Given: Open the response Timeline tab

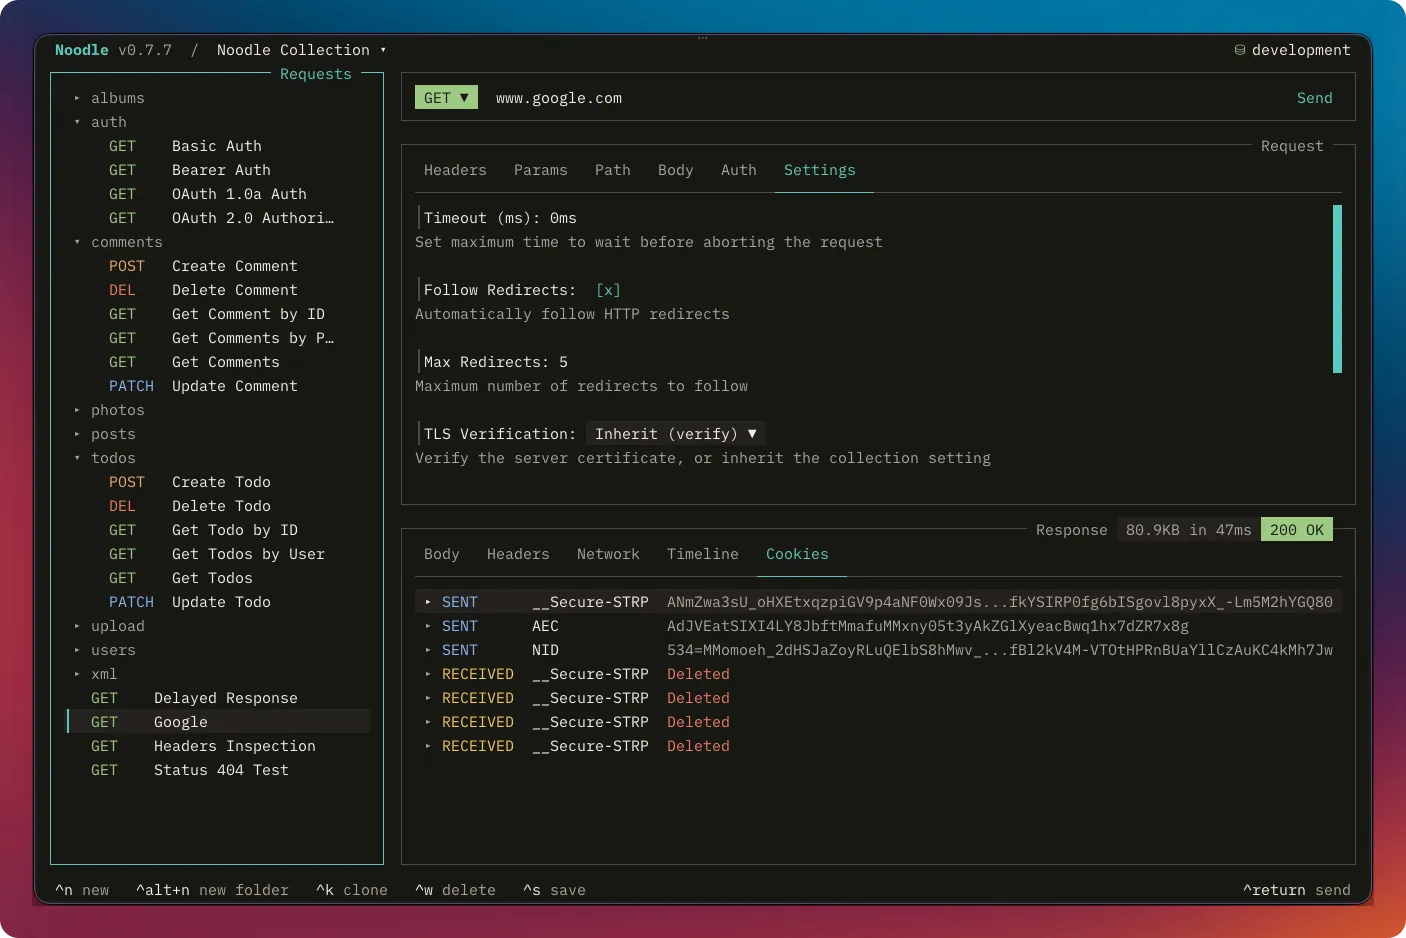Looking at the screenshot, I should click(x=703, y=554).
